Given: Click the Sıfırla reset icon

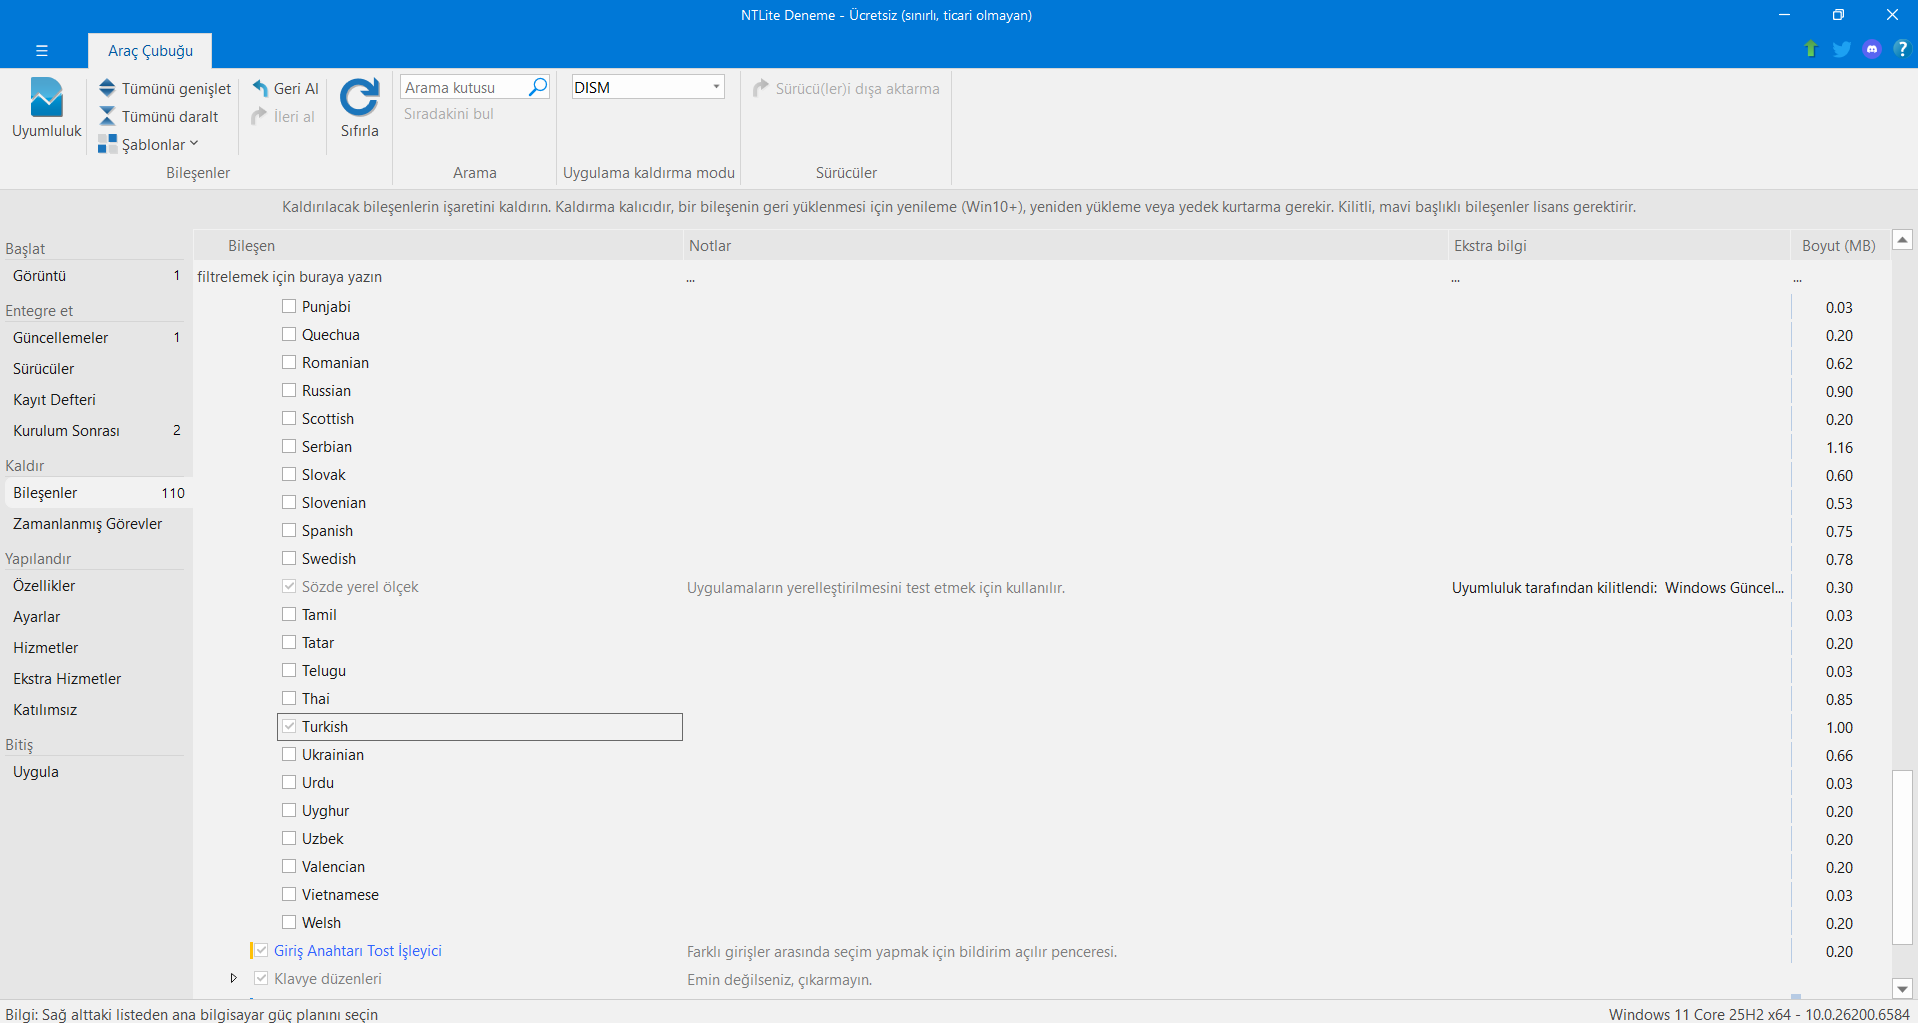Looking at the screenshot, I should tap(359, 97).
